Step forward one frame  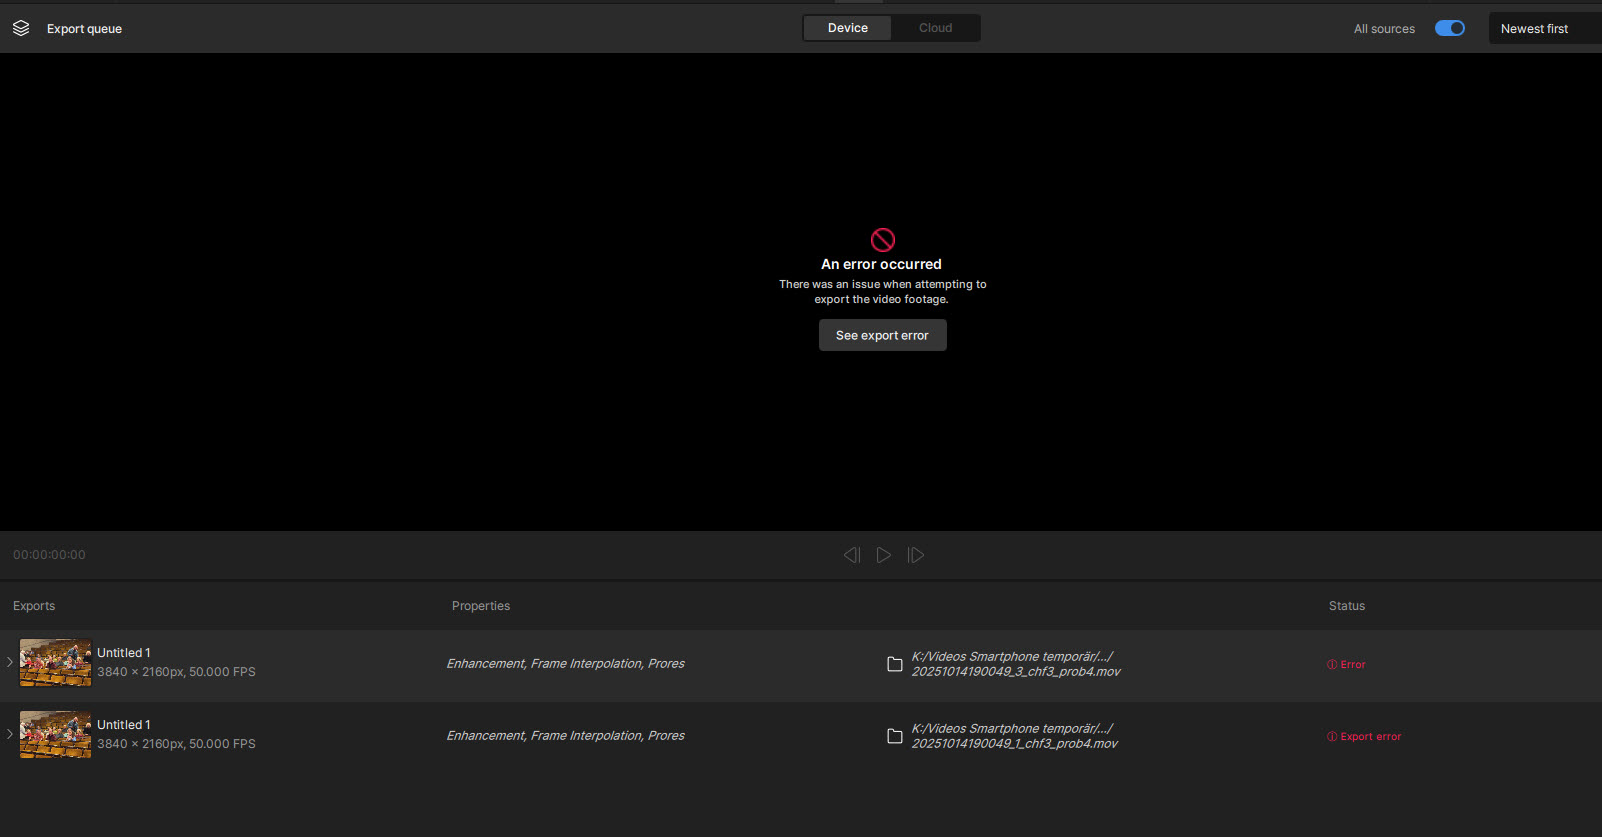click(x=915, y=555)
